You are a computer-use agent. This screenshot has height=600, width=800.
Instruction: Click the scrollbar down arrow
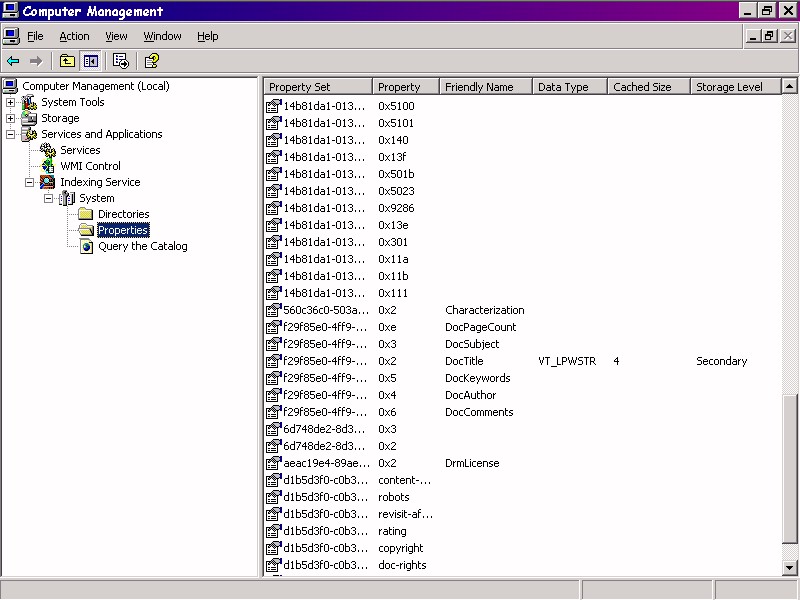pos(789,567)
